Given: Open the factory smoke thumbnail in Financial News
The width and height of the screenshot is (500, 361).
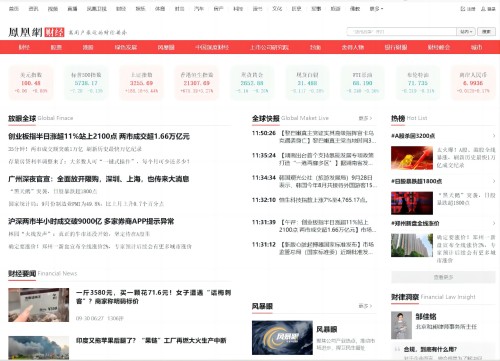Looking at the screenshot, I should [39, 348].
